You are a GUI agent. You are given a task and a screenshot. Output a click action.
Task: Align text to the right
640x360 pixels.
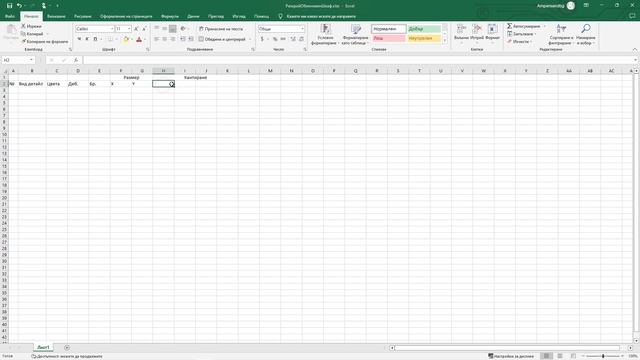tap(173, 39)
